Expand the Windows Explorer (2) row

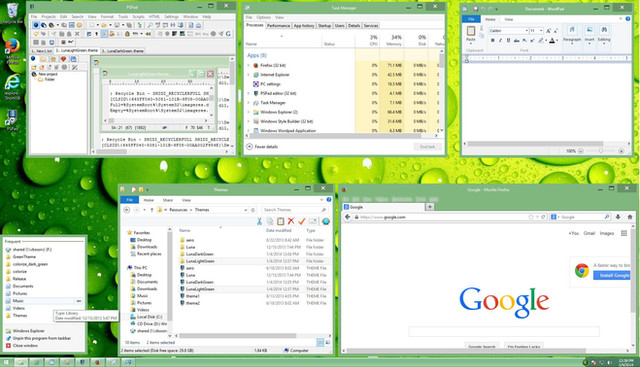point(249,112)
